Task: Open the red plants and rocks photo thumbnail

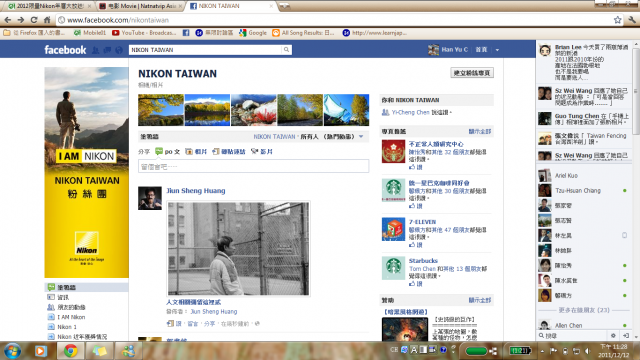Action: 253,110
